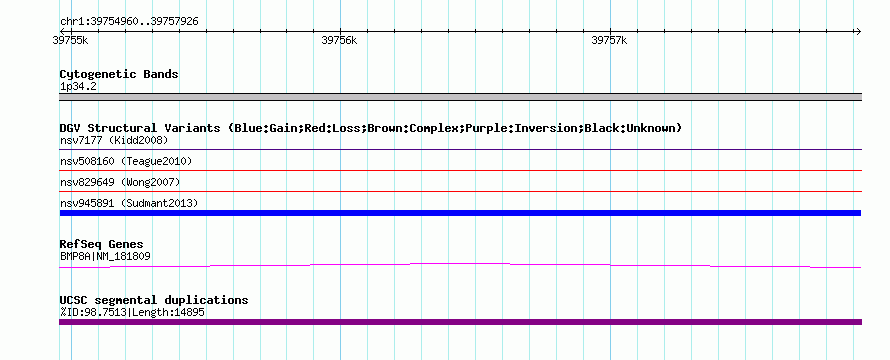890x360 pixels.
Task: Click the red line under nsv829649
Action: tap(460, 191)
